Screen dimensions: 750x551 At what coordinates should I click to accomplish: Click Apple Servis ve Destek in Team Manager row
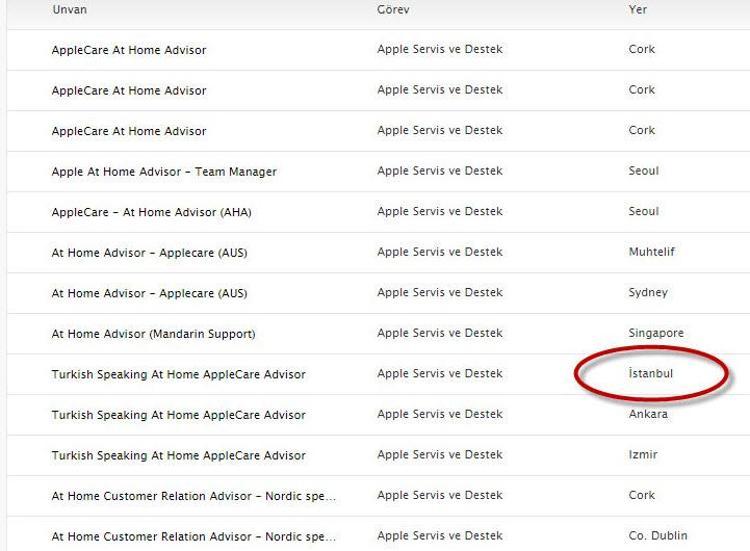tap(440, 172)
